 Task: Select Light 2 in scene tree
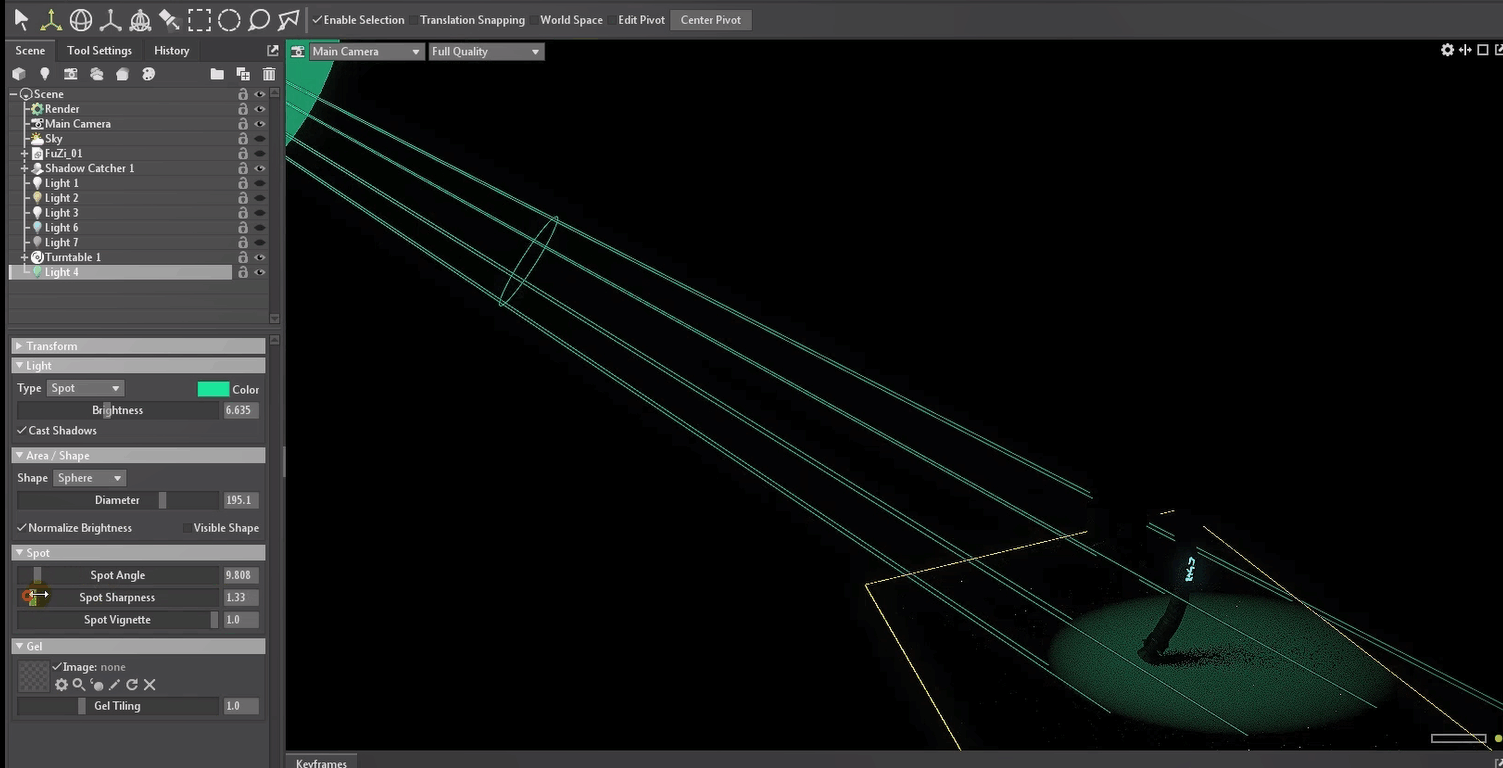[61, 198]
